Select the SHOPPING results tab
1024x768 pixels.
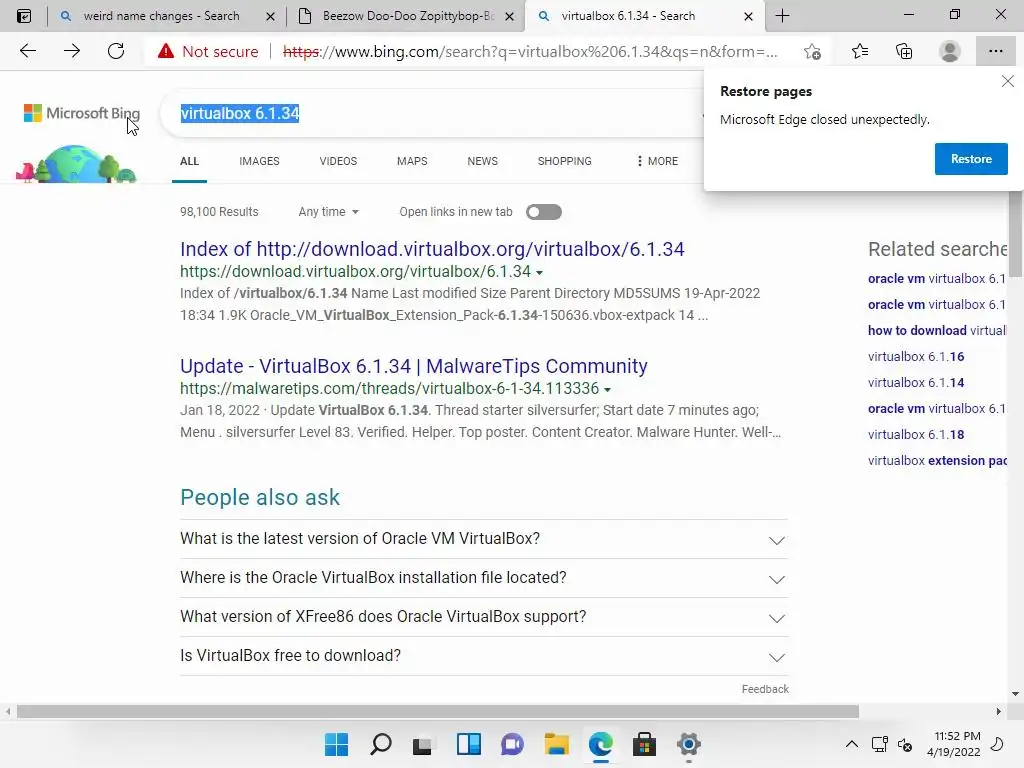coord(565,161)
